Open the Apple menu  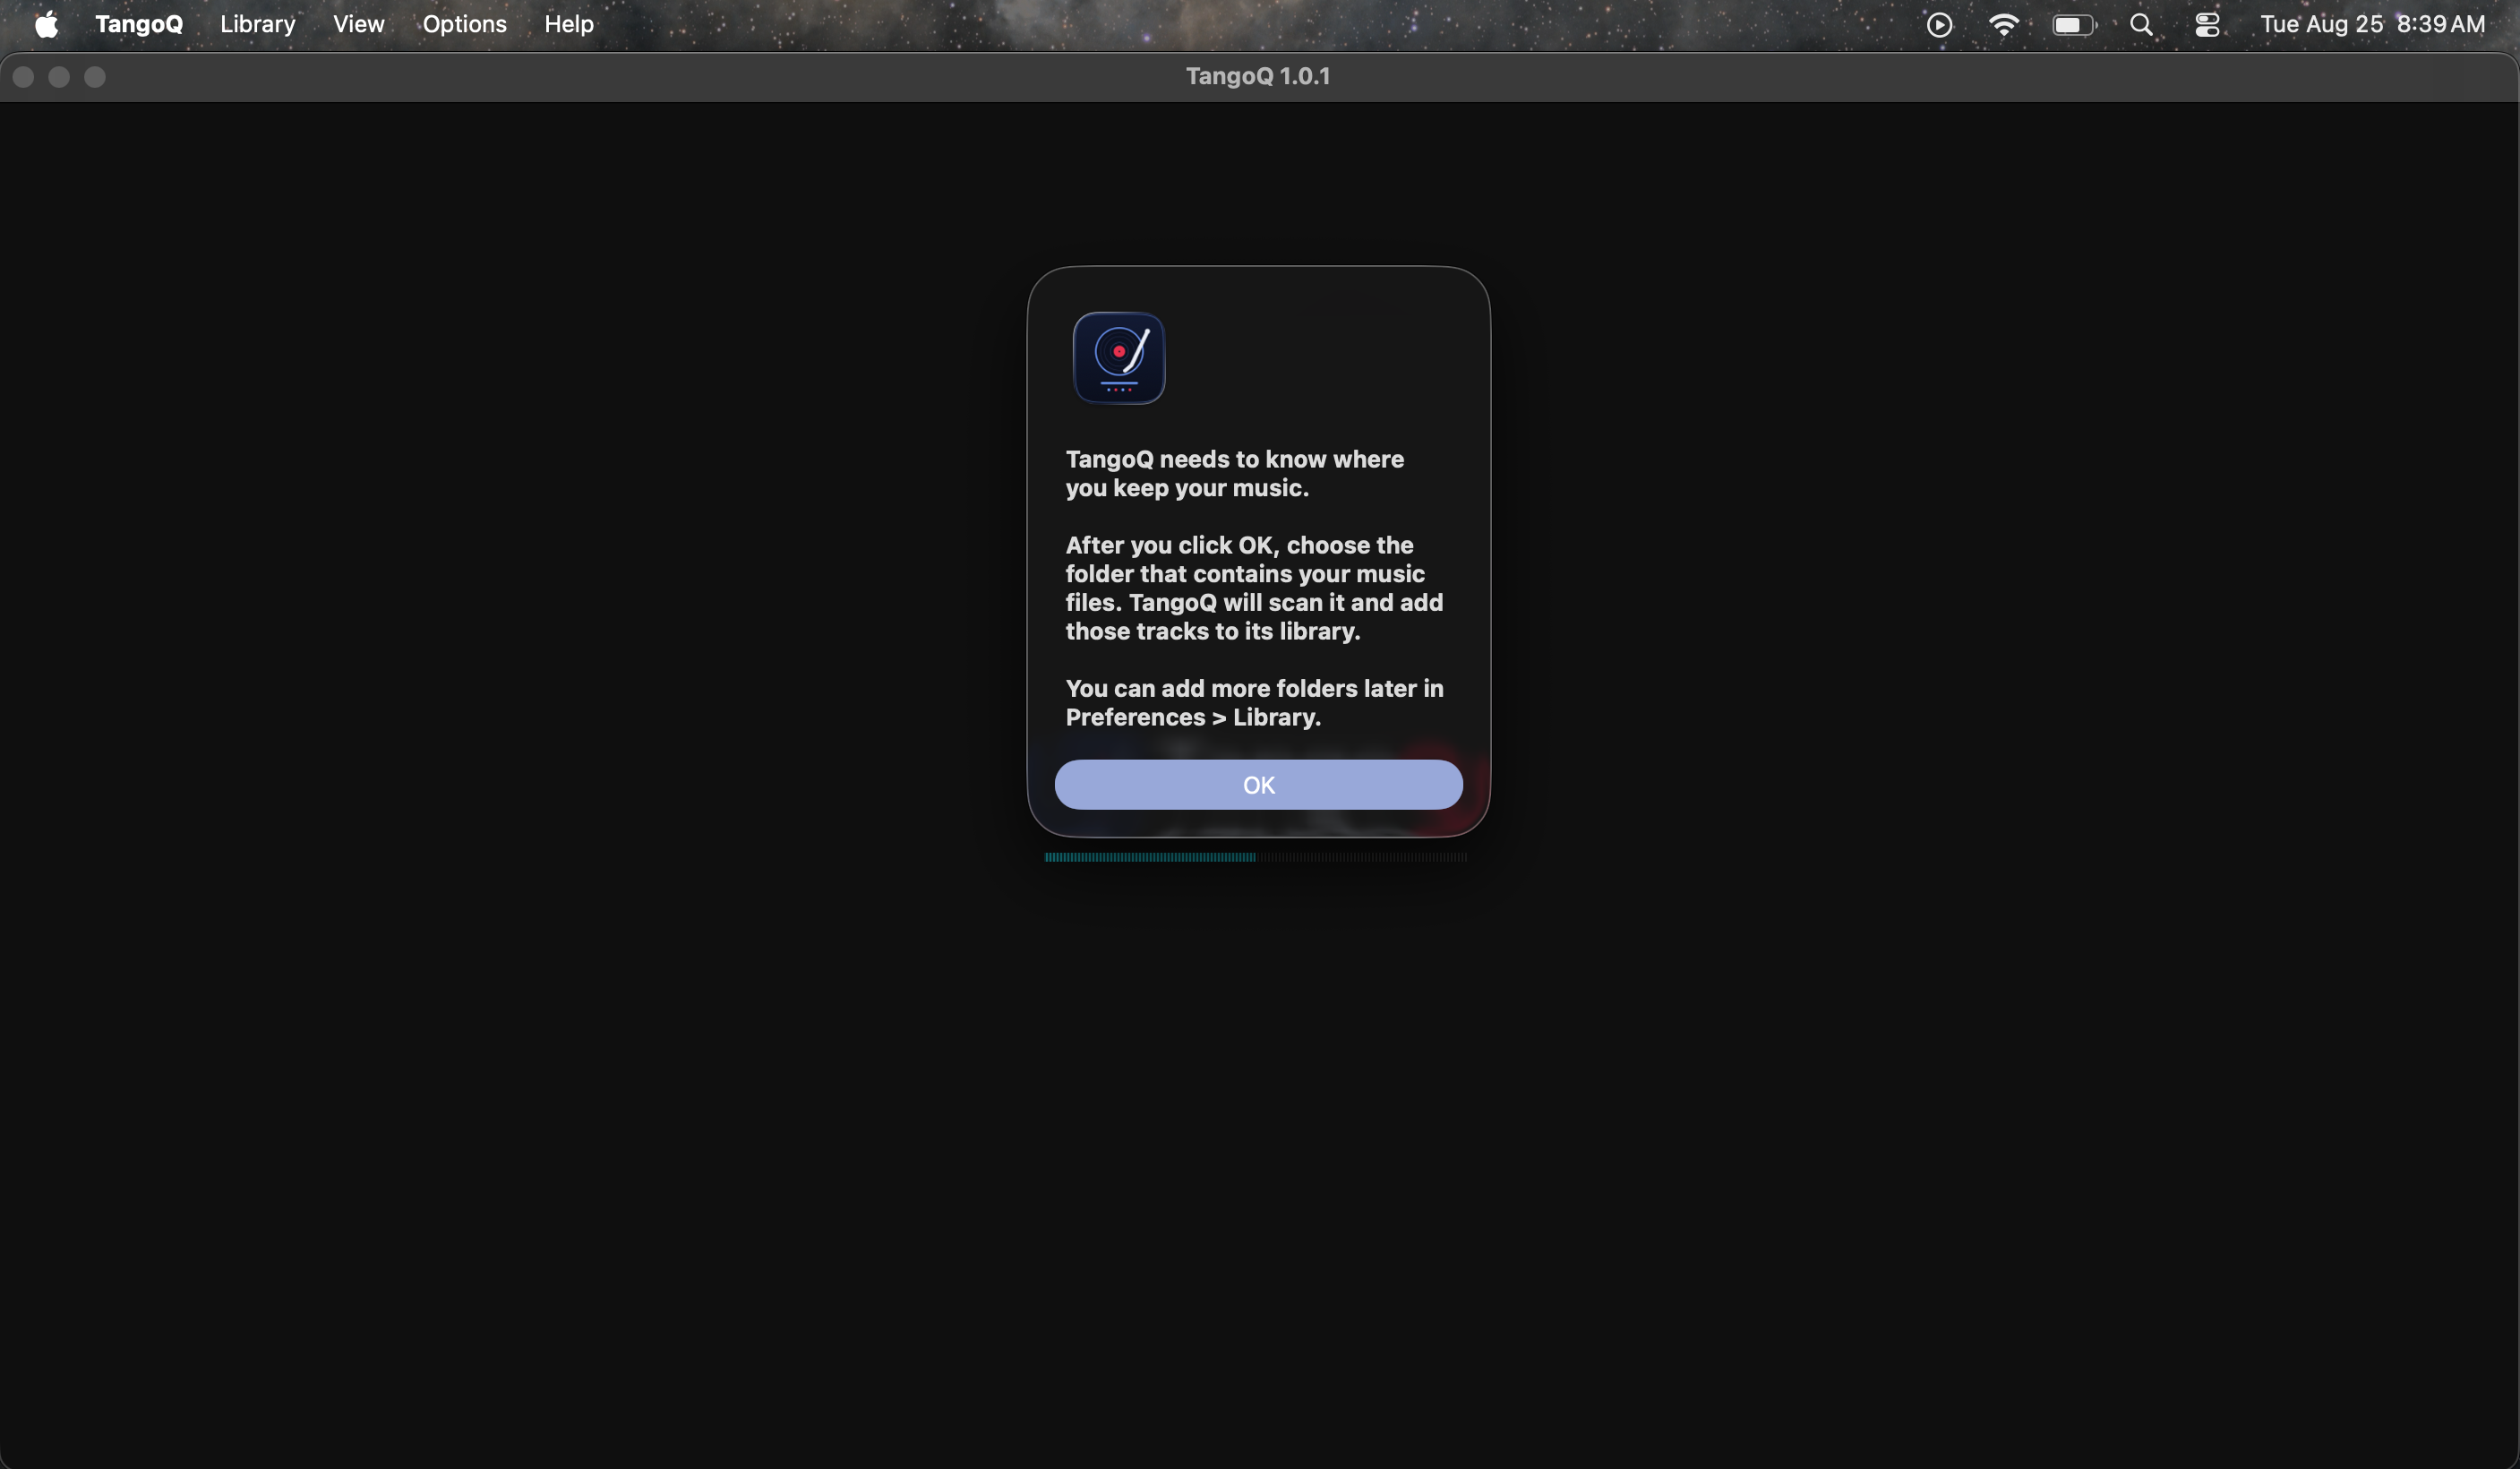pos(46,24)
